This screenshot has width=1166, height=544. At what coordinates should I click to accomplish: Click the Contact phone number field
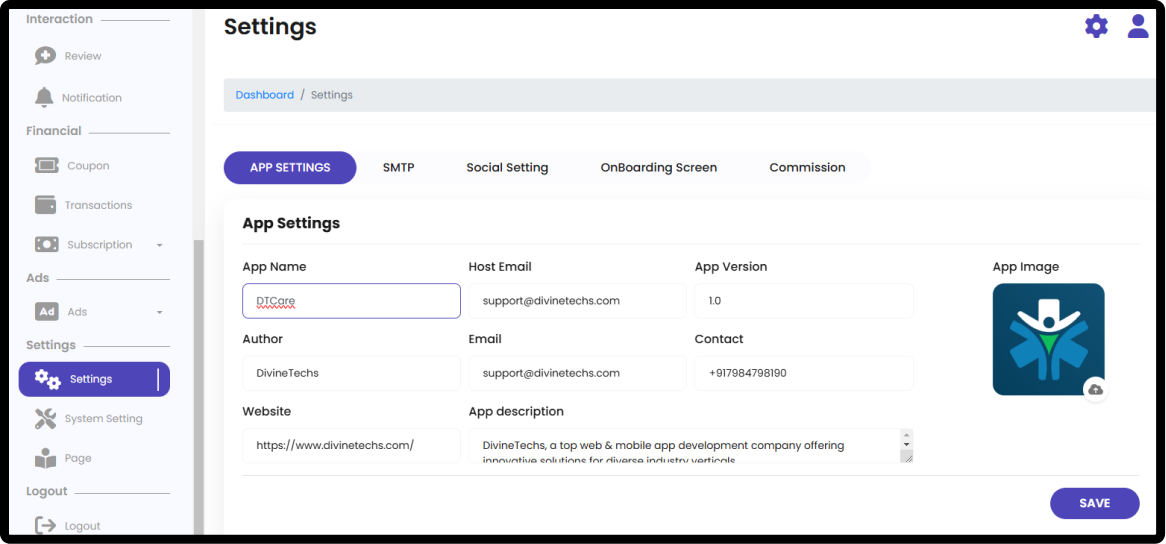point(804,373)
